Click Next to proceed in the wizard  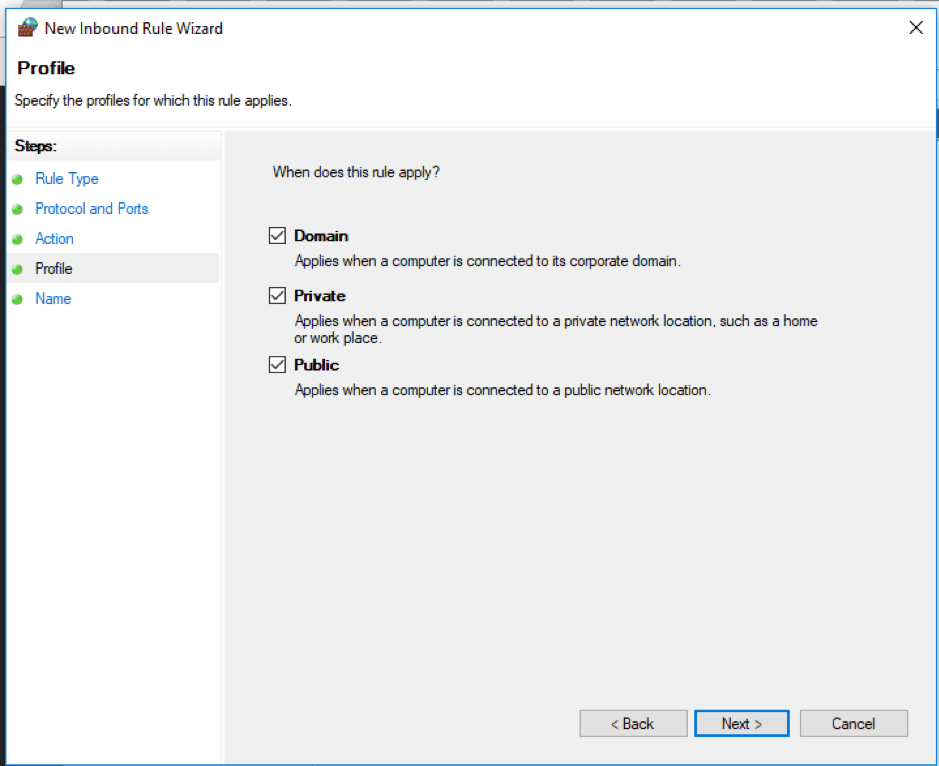741,723
